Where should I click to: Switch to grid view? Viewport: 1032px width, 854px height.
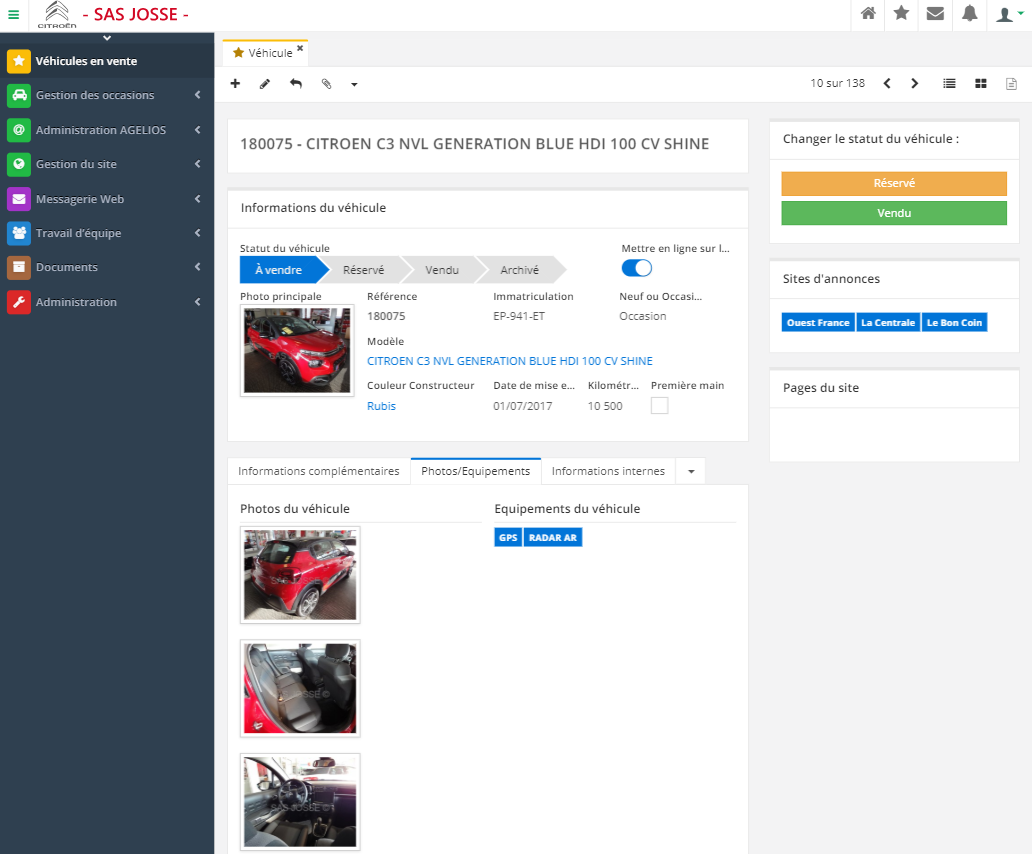tap(981, 84)
